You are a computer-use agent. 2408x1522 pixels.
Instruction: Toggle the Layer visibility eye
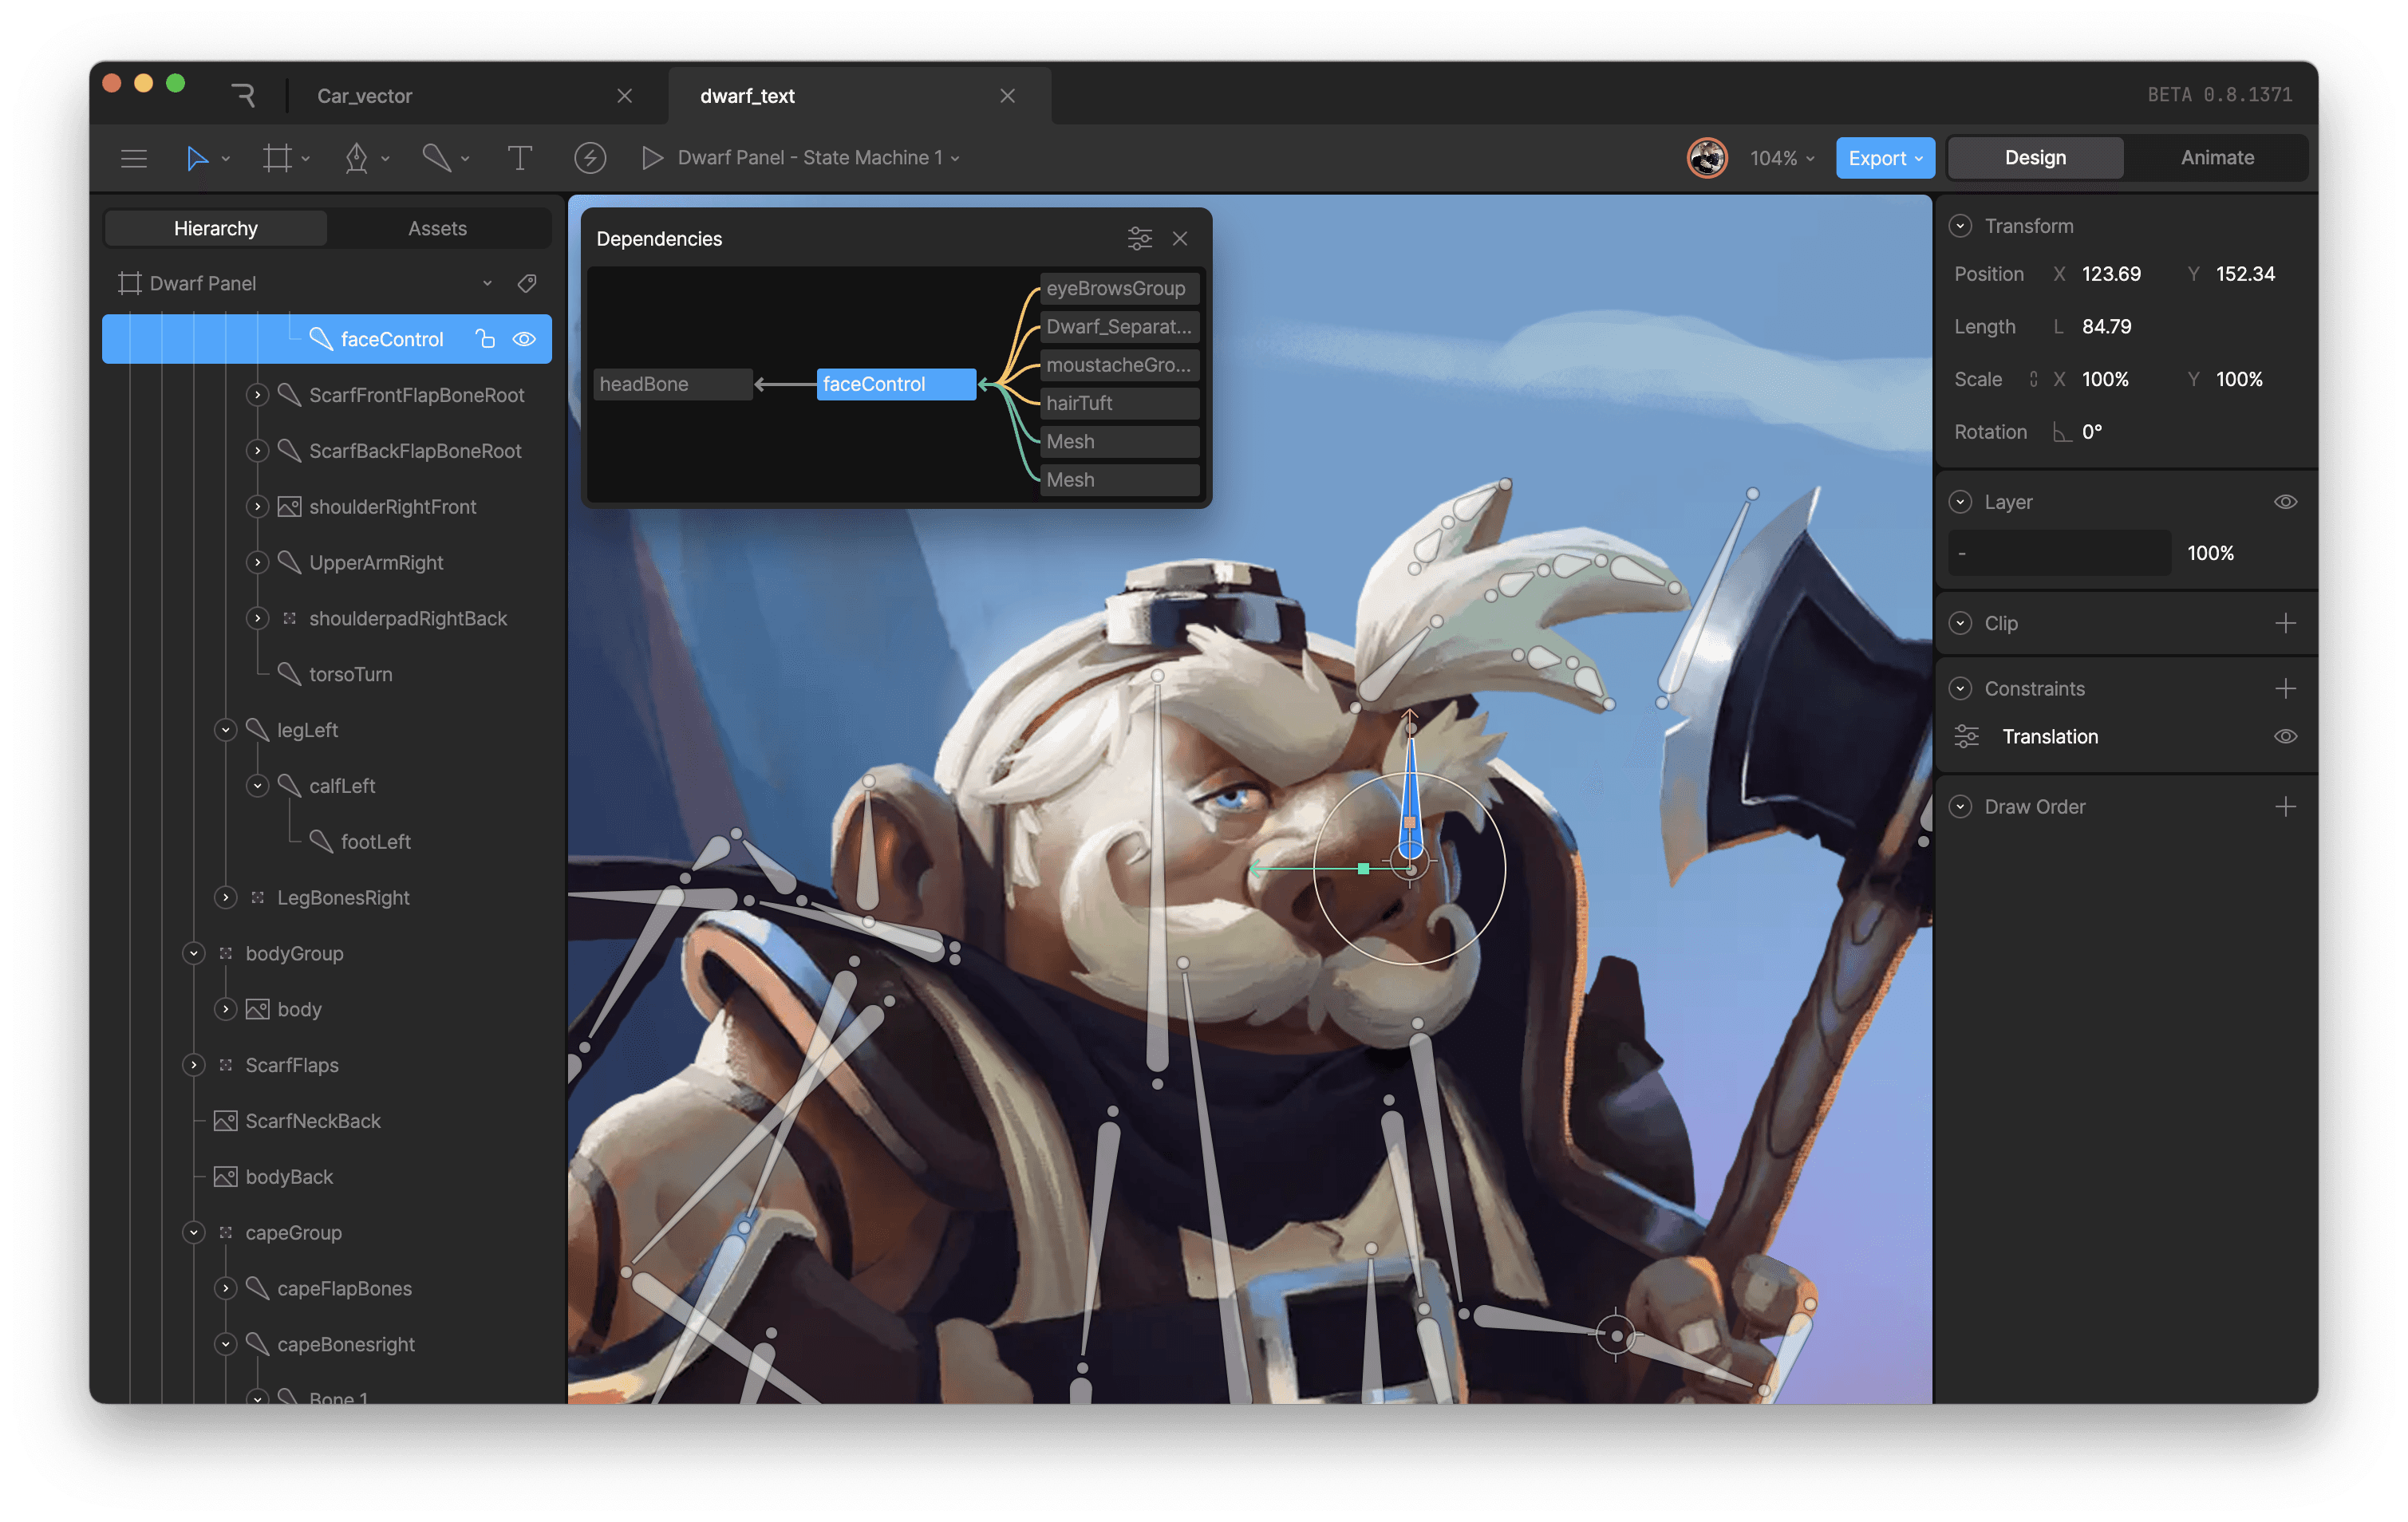(x=2285, y=502)
